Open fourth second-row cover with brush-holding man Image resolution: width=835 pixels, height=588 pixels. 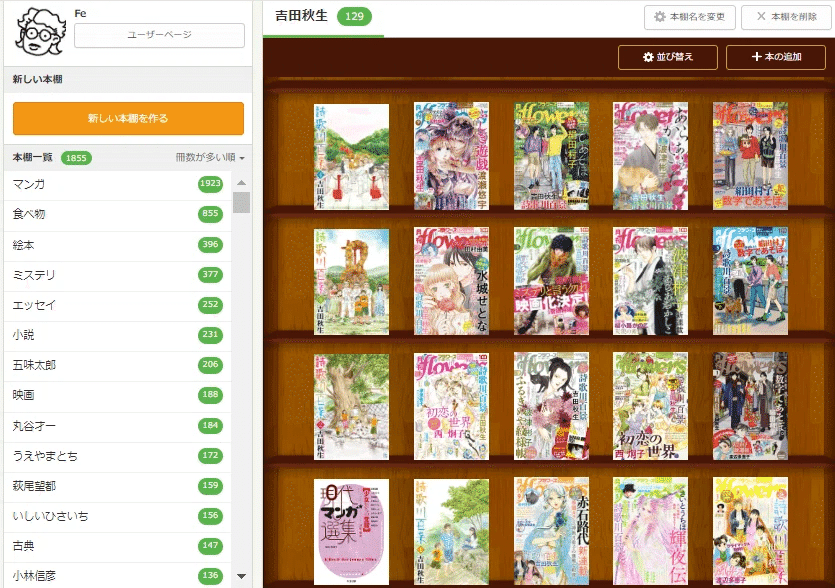(650, 281)
